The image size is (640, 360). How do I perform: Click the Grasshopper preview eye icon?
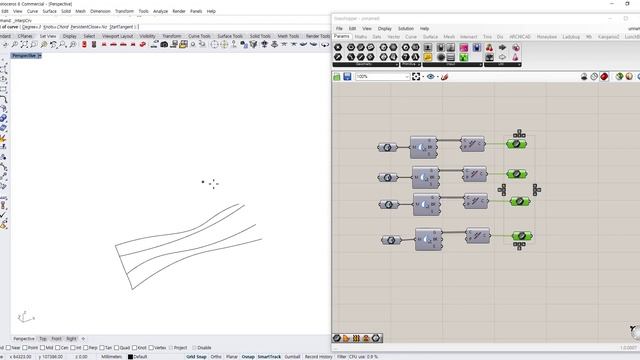pos(430,77)
